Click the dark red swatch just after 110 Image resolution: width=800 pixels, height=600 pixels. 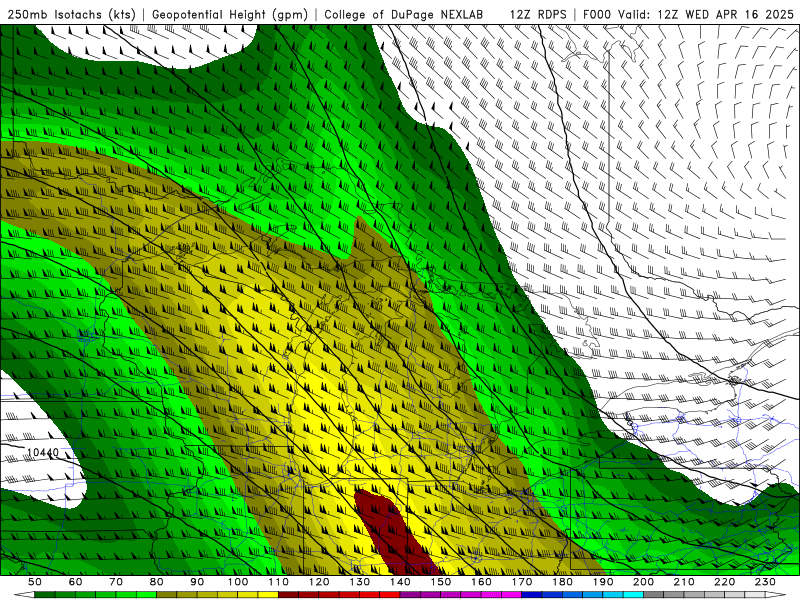tap(288, 594)
